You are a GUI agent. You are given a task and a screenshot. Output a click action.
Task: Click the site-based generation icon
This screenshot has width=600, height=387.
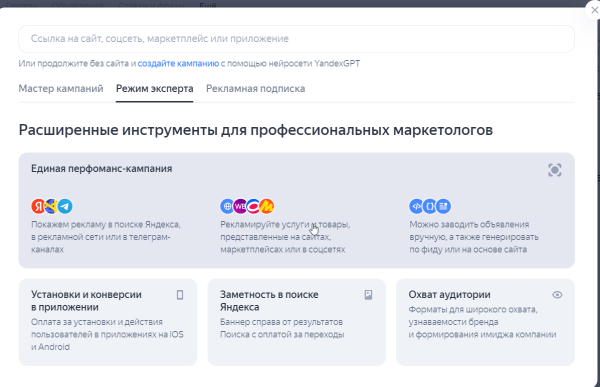[x=443, y=206]
